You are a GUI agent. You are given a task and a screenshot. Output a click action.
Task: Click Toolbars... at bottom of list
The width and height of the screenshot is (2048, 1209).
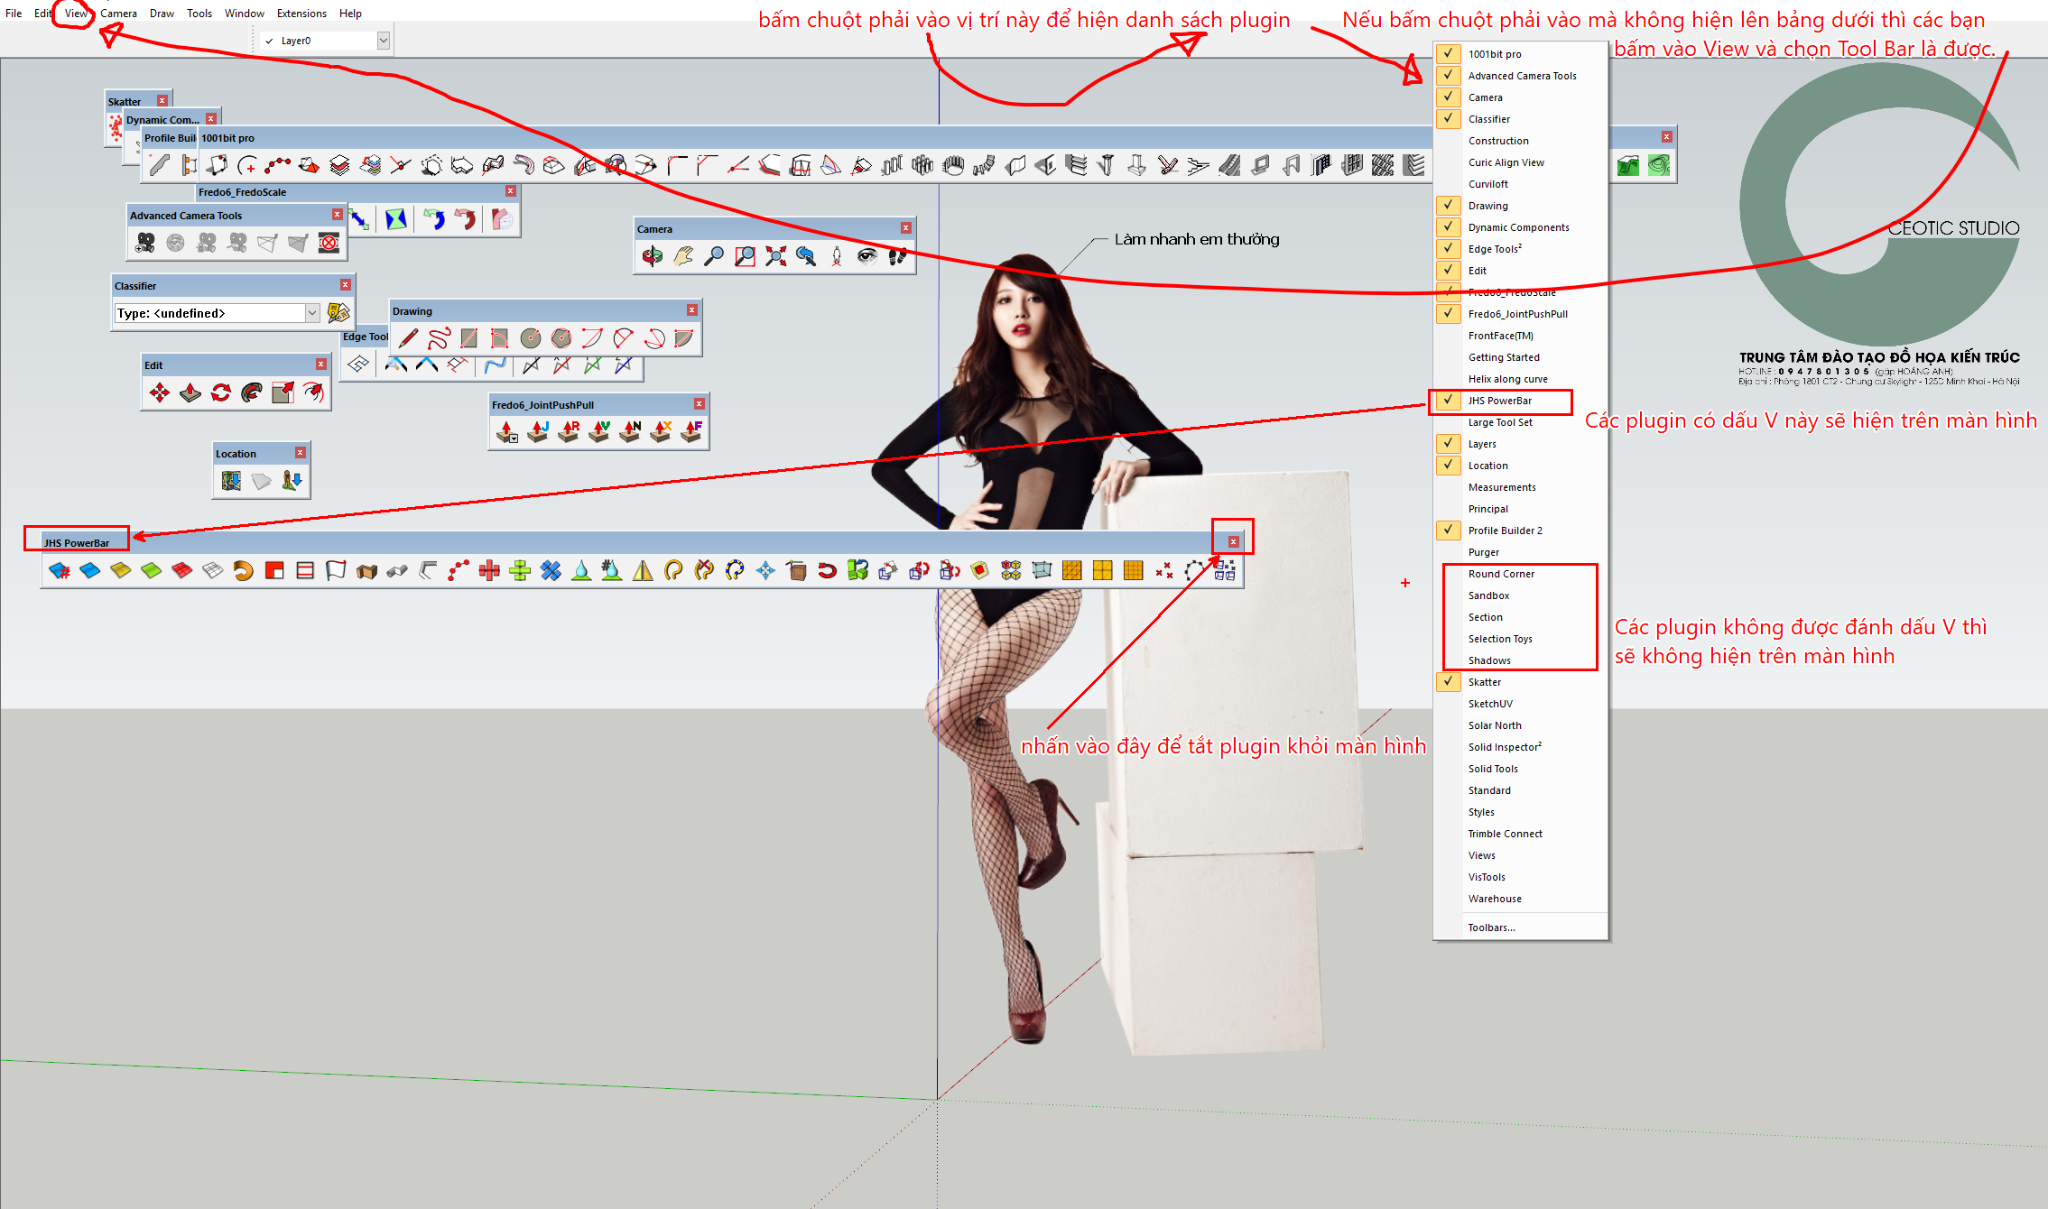(1520, 928)
